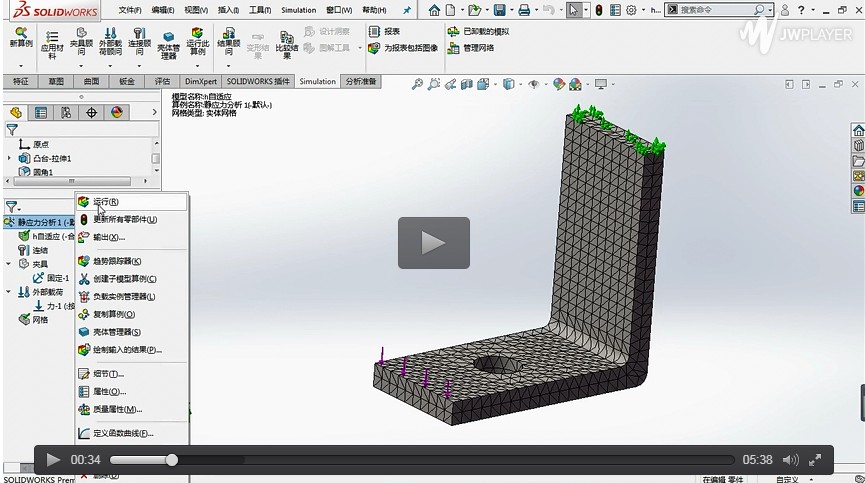Choose 运行(R) from the context menu
Image resolution: width=865 pixels, height=483 pixels.
[x=106, y=202]
